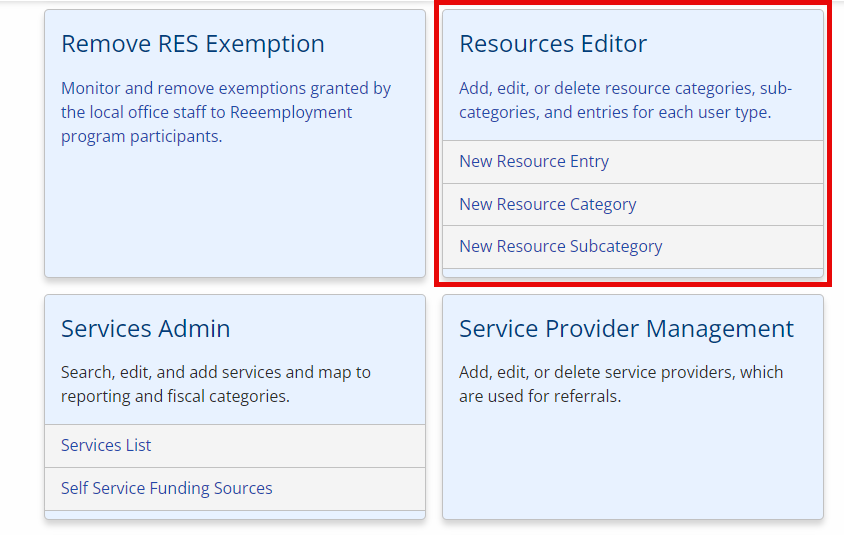Viewport: 844px width, 535px height.
Task: Click empty area in Remove RES Exemption card
Action: coord(235,220)
